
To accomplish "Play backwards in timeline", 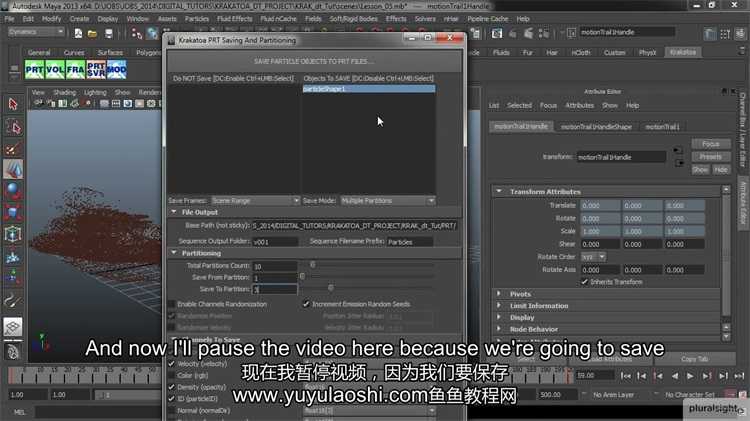I will (675, 376).
